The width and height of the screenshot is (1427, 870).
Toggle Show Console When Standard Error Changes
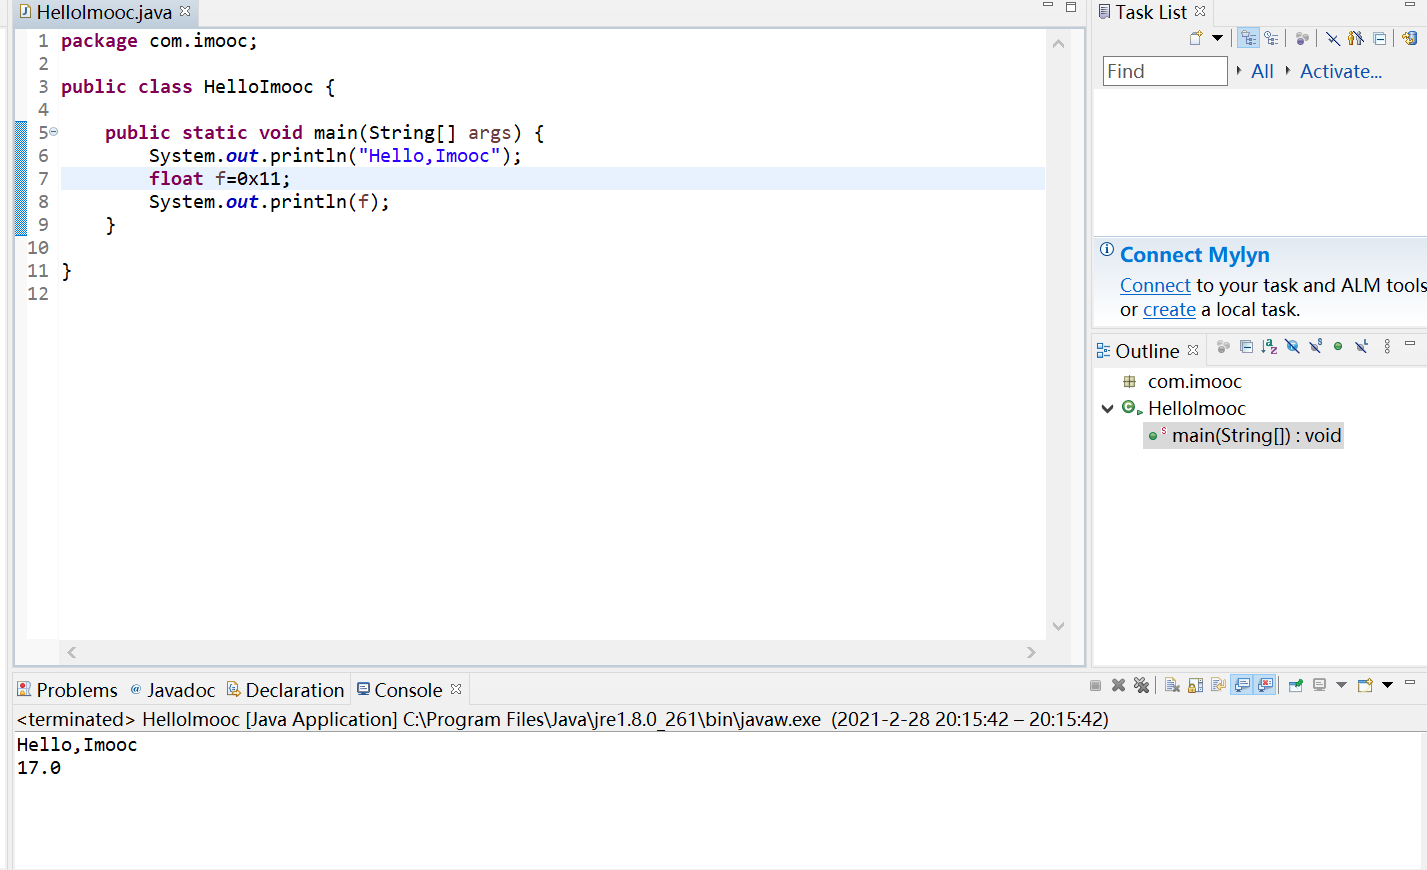[x=1265, y=685]
